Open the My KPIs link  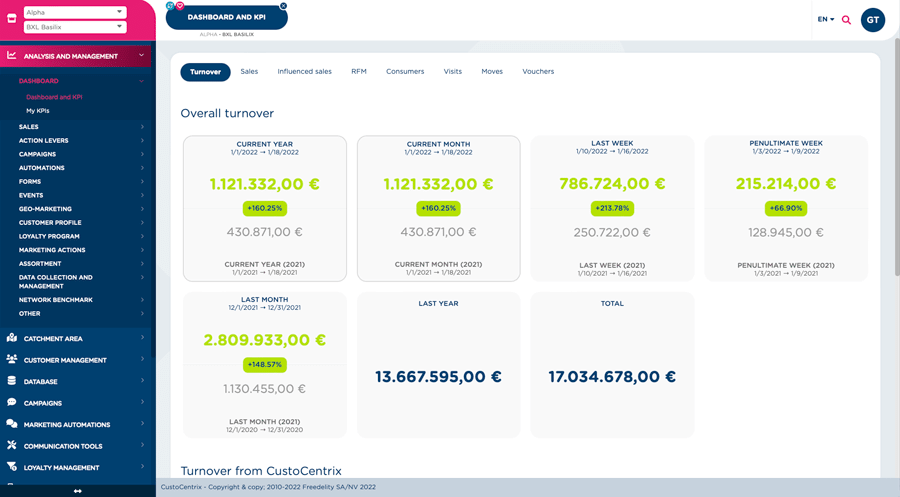38,111
